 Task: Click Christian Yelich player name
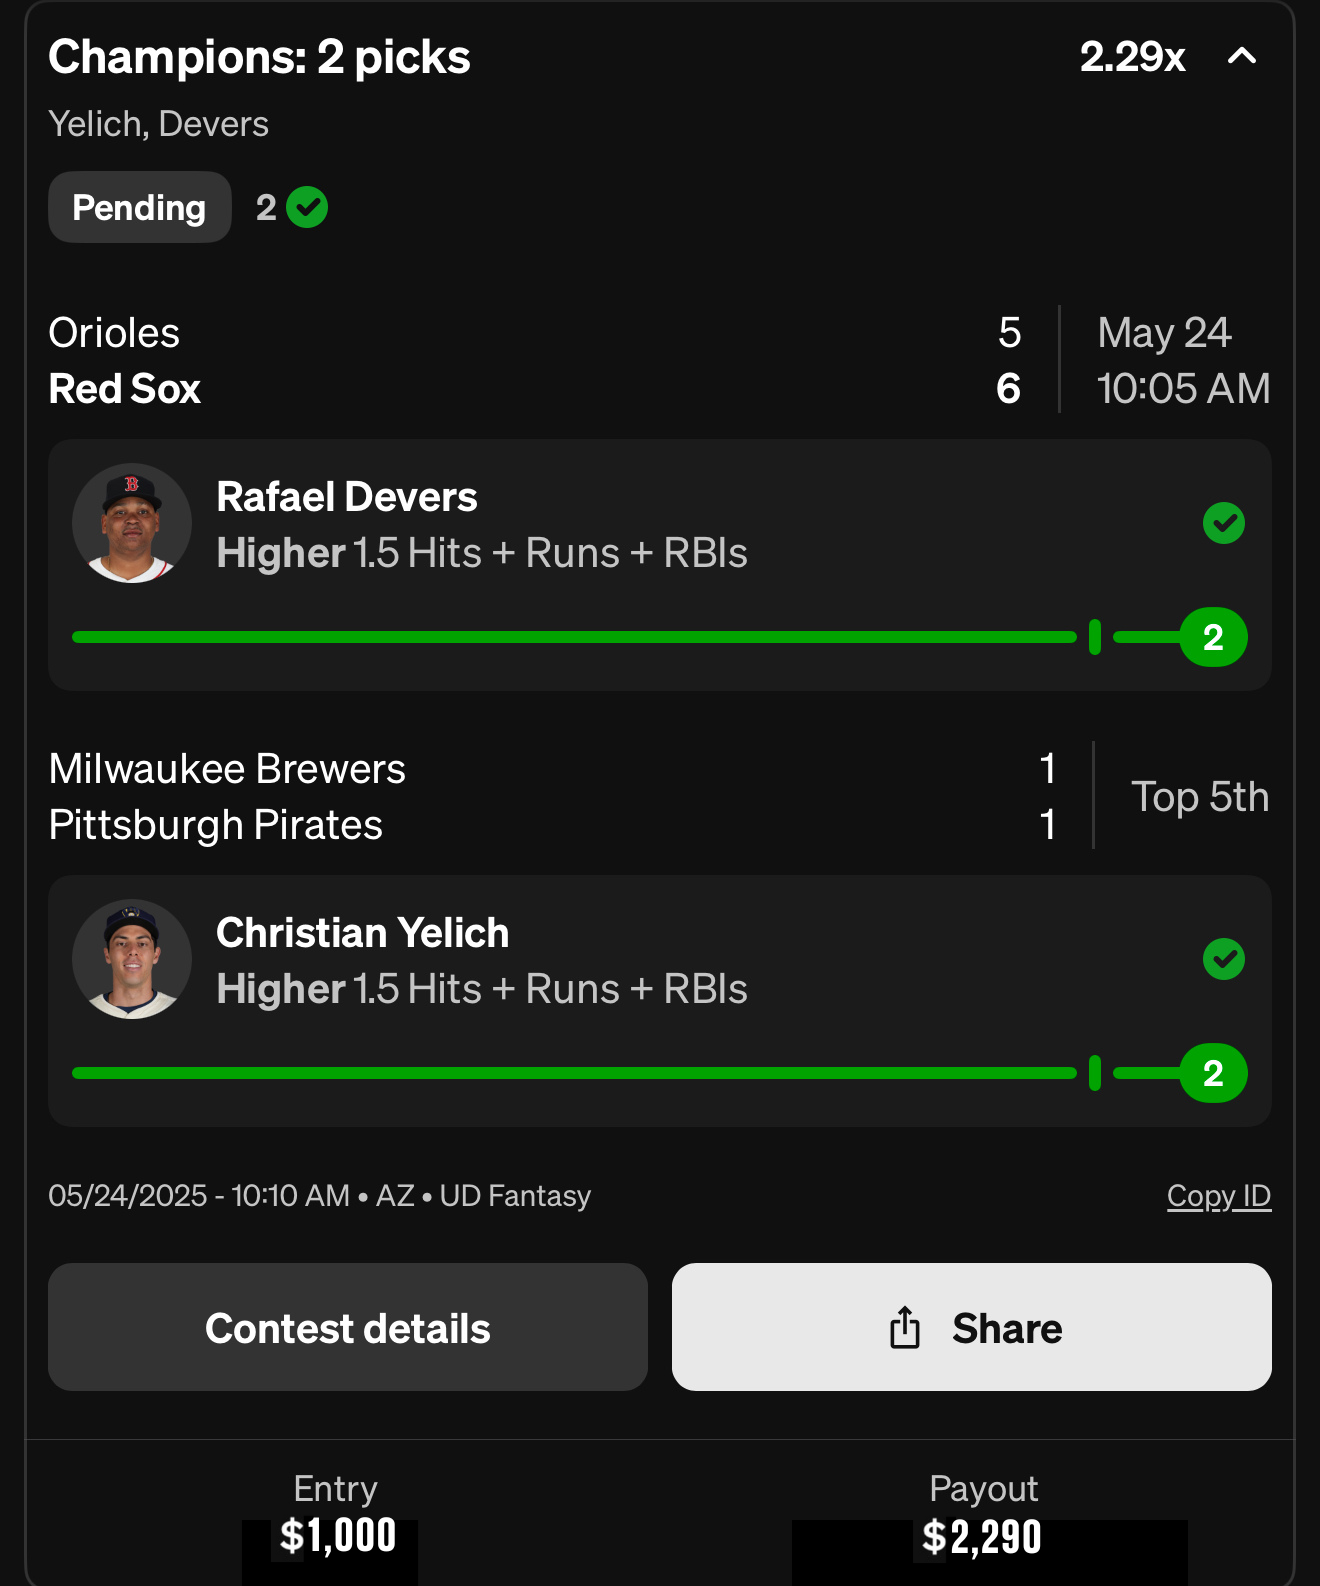coord(363,933)
